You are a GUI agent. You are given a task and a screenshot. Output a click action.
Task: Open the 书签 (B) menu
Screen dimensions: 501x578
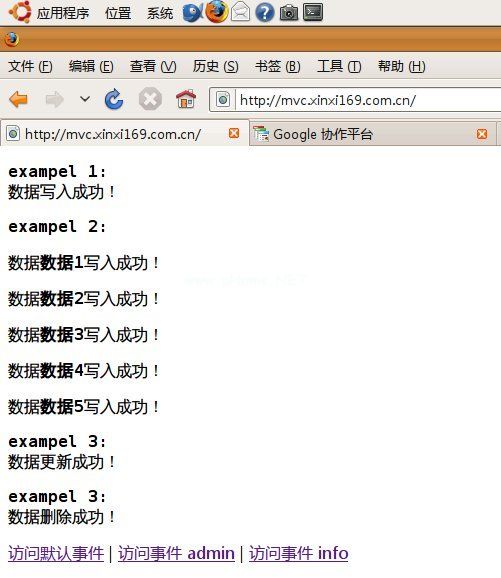(278, 67)
